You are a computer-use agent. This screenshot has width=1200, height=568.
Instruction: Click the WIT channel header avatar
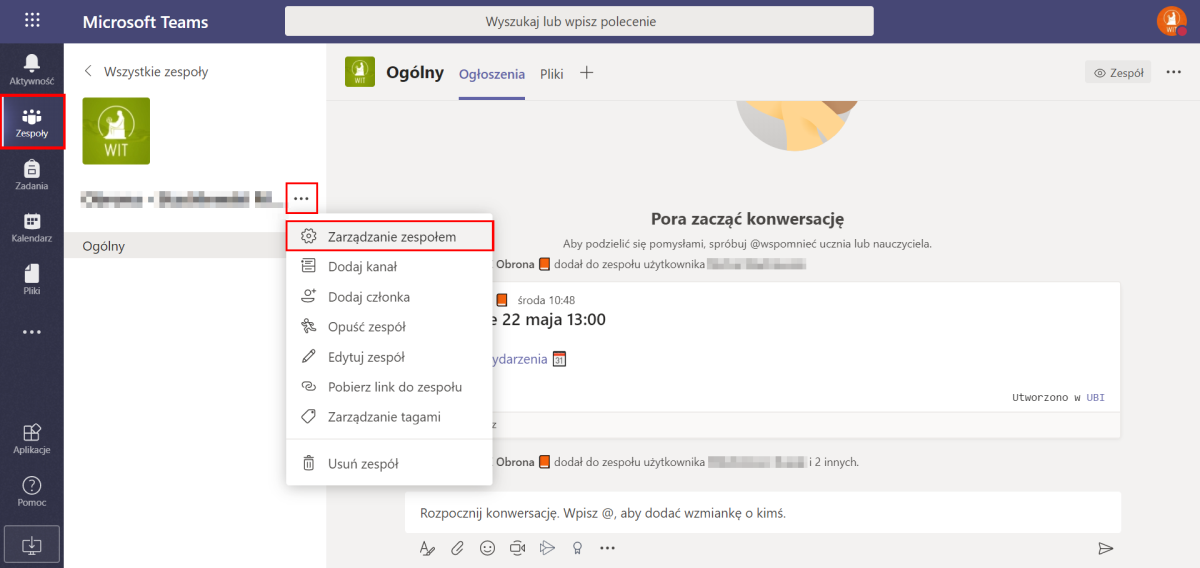360,73
